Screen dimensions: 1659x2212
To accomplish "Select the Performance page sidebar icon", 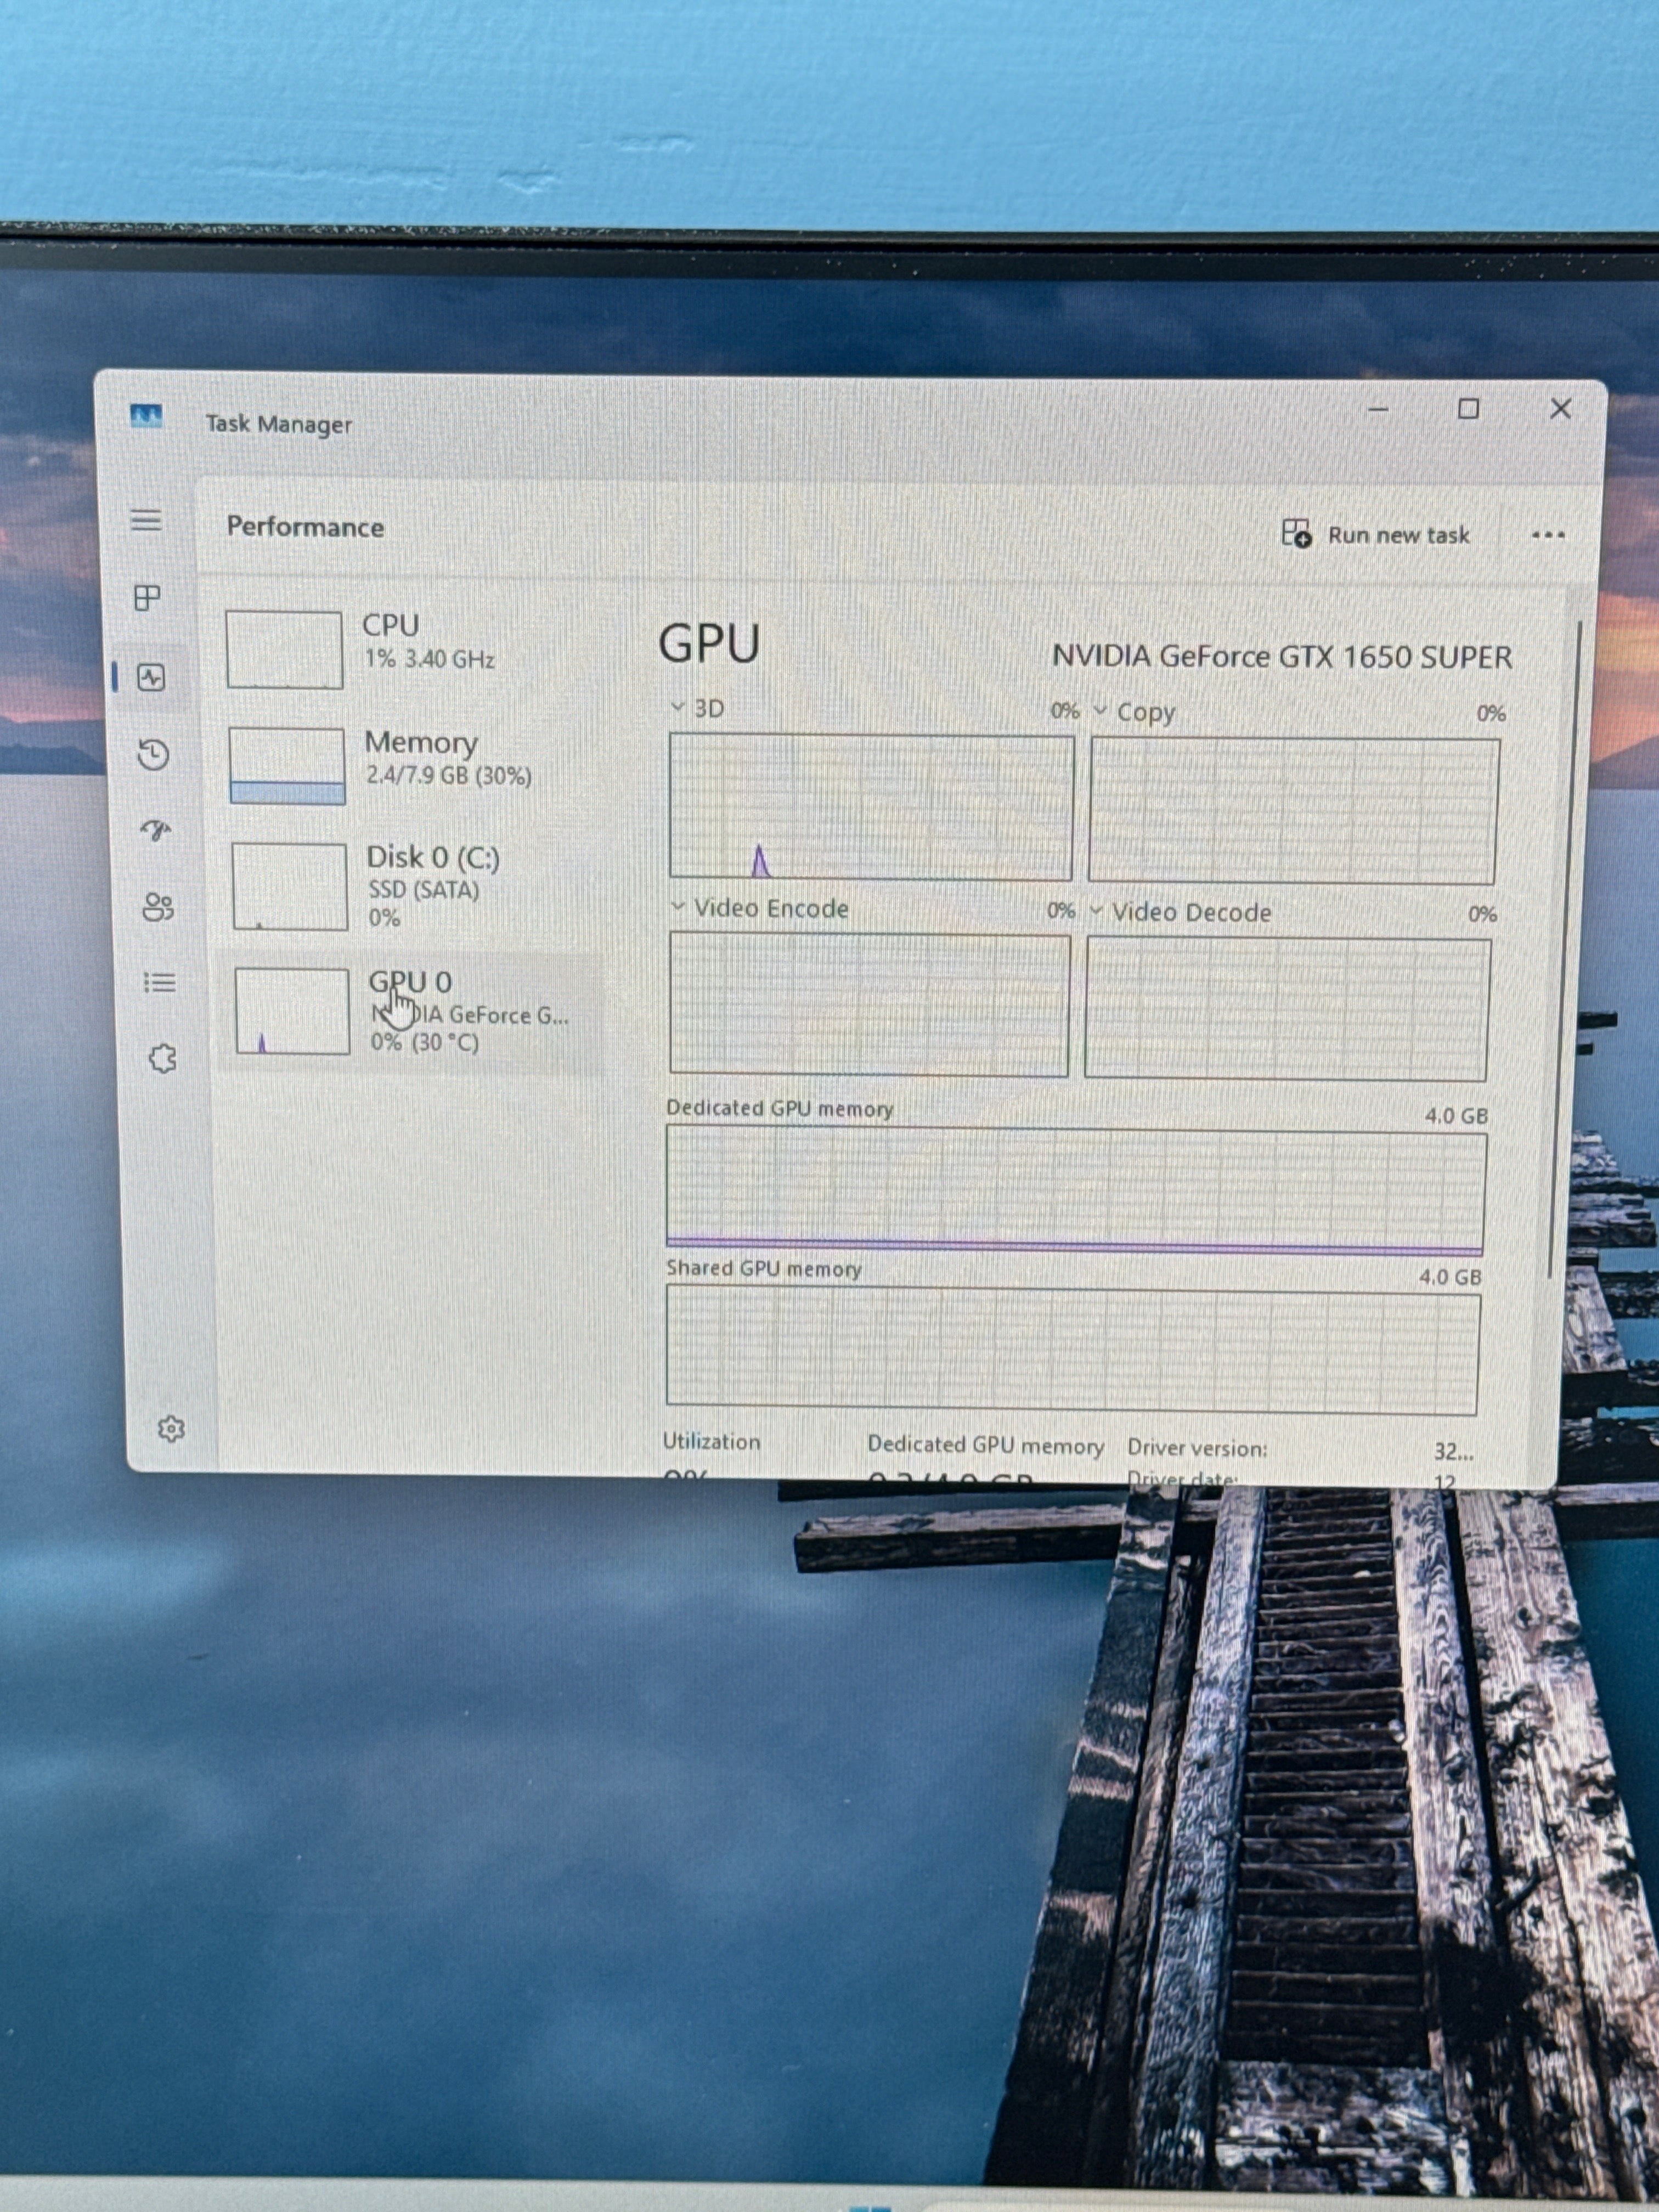I will pos(151,678).
